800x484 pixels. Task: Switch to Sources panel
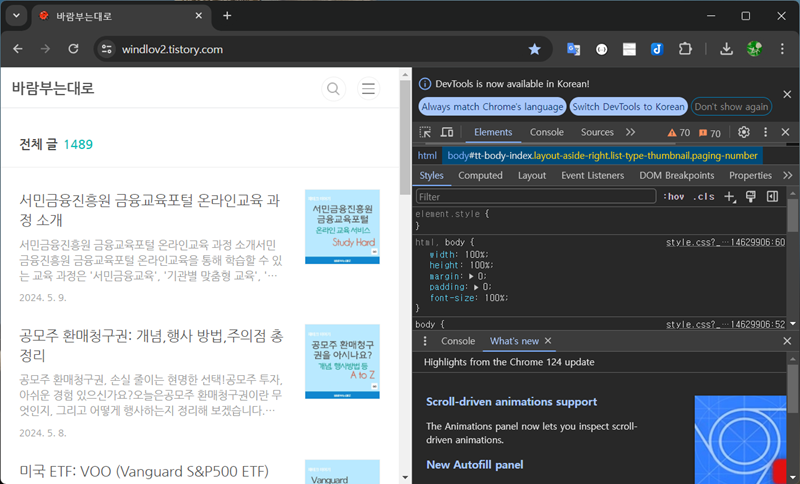(x=597, y=132)
